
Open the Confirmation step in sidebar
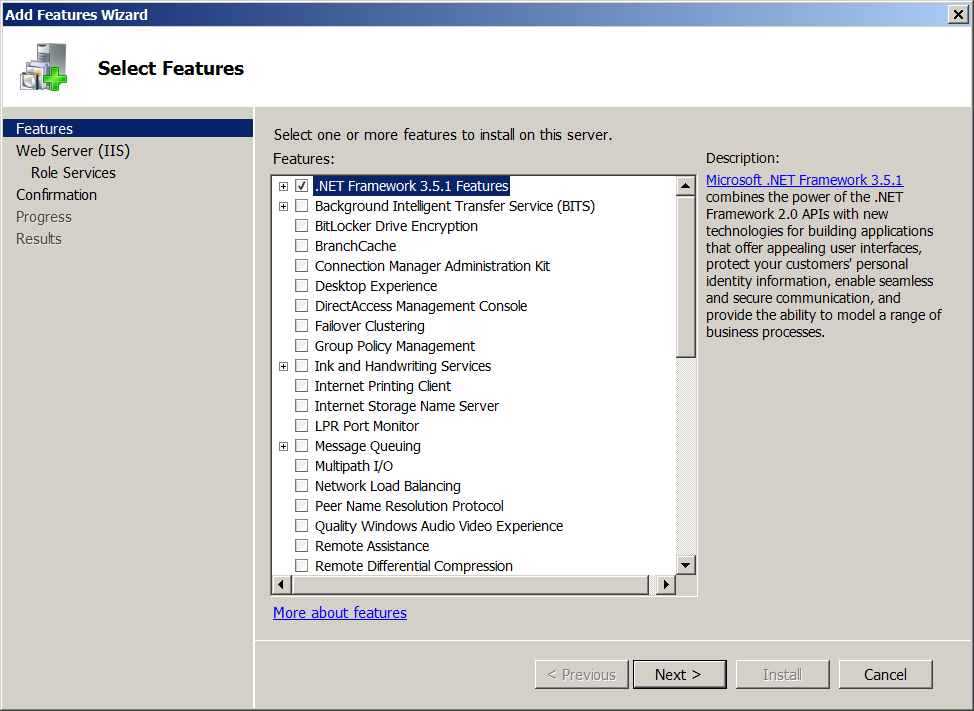56,195
